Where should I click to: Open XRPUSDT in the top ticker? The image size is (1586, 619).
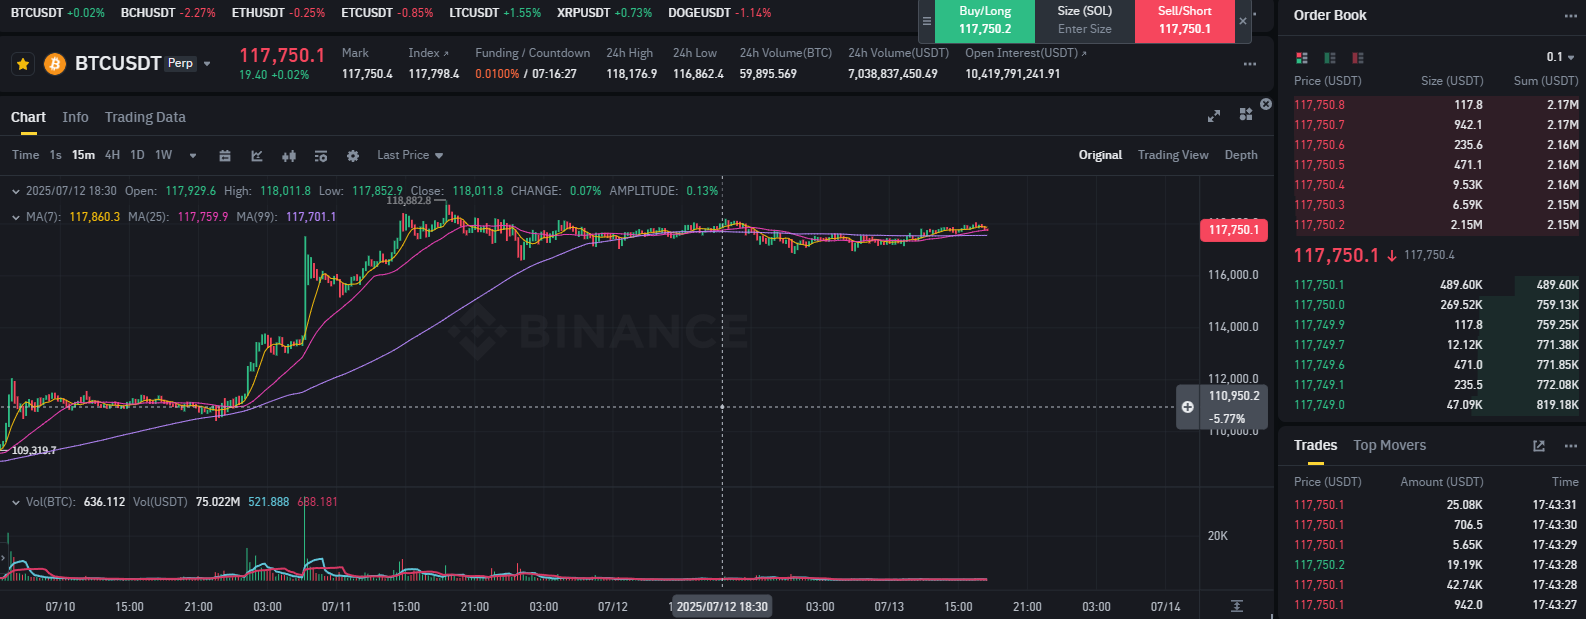604,13
